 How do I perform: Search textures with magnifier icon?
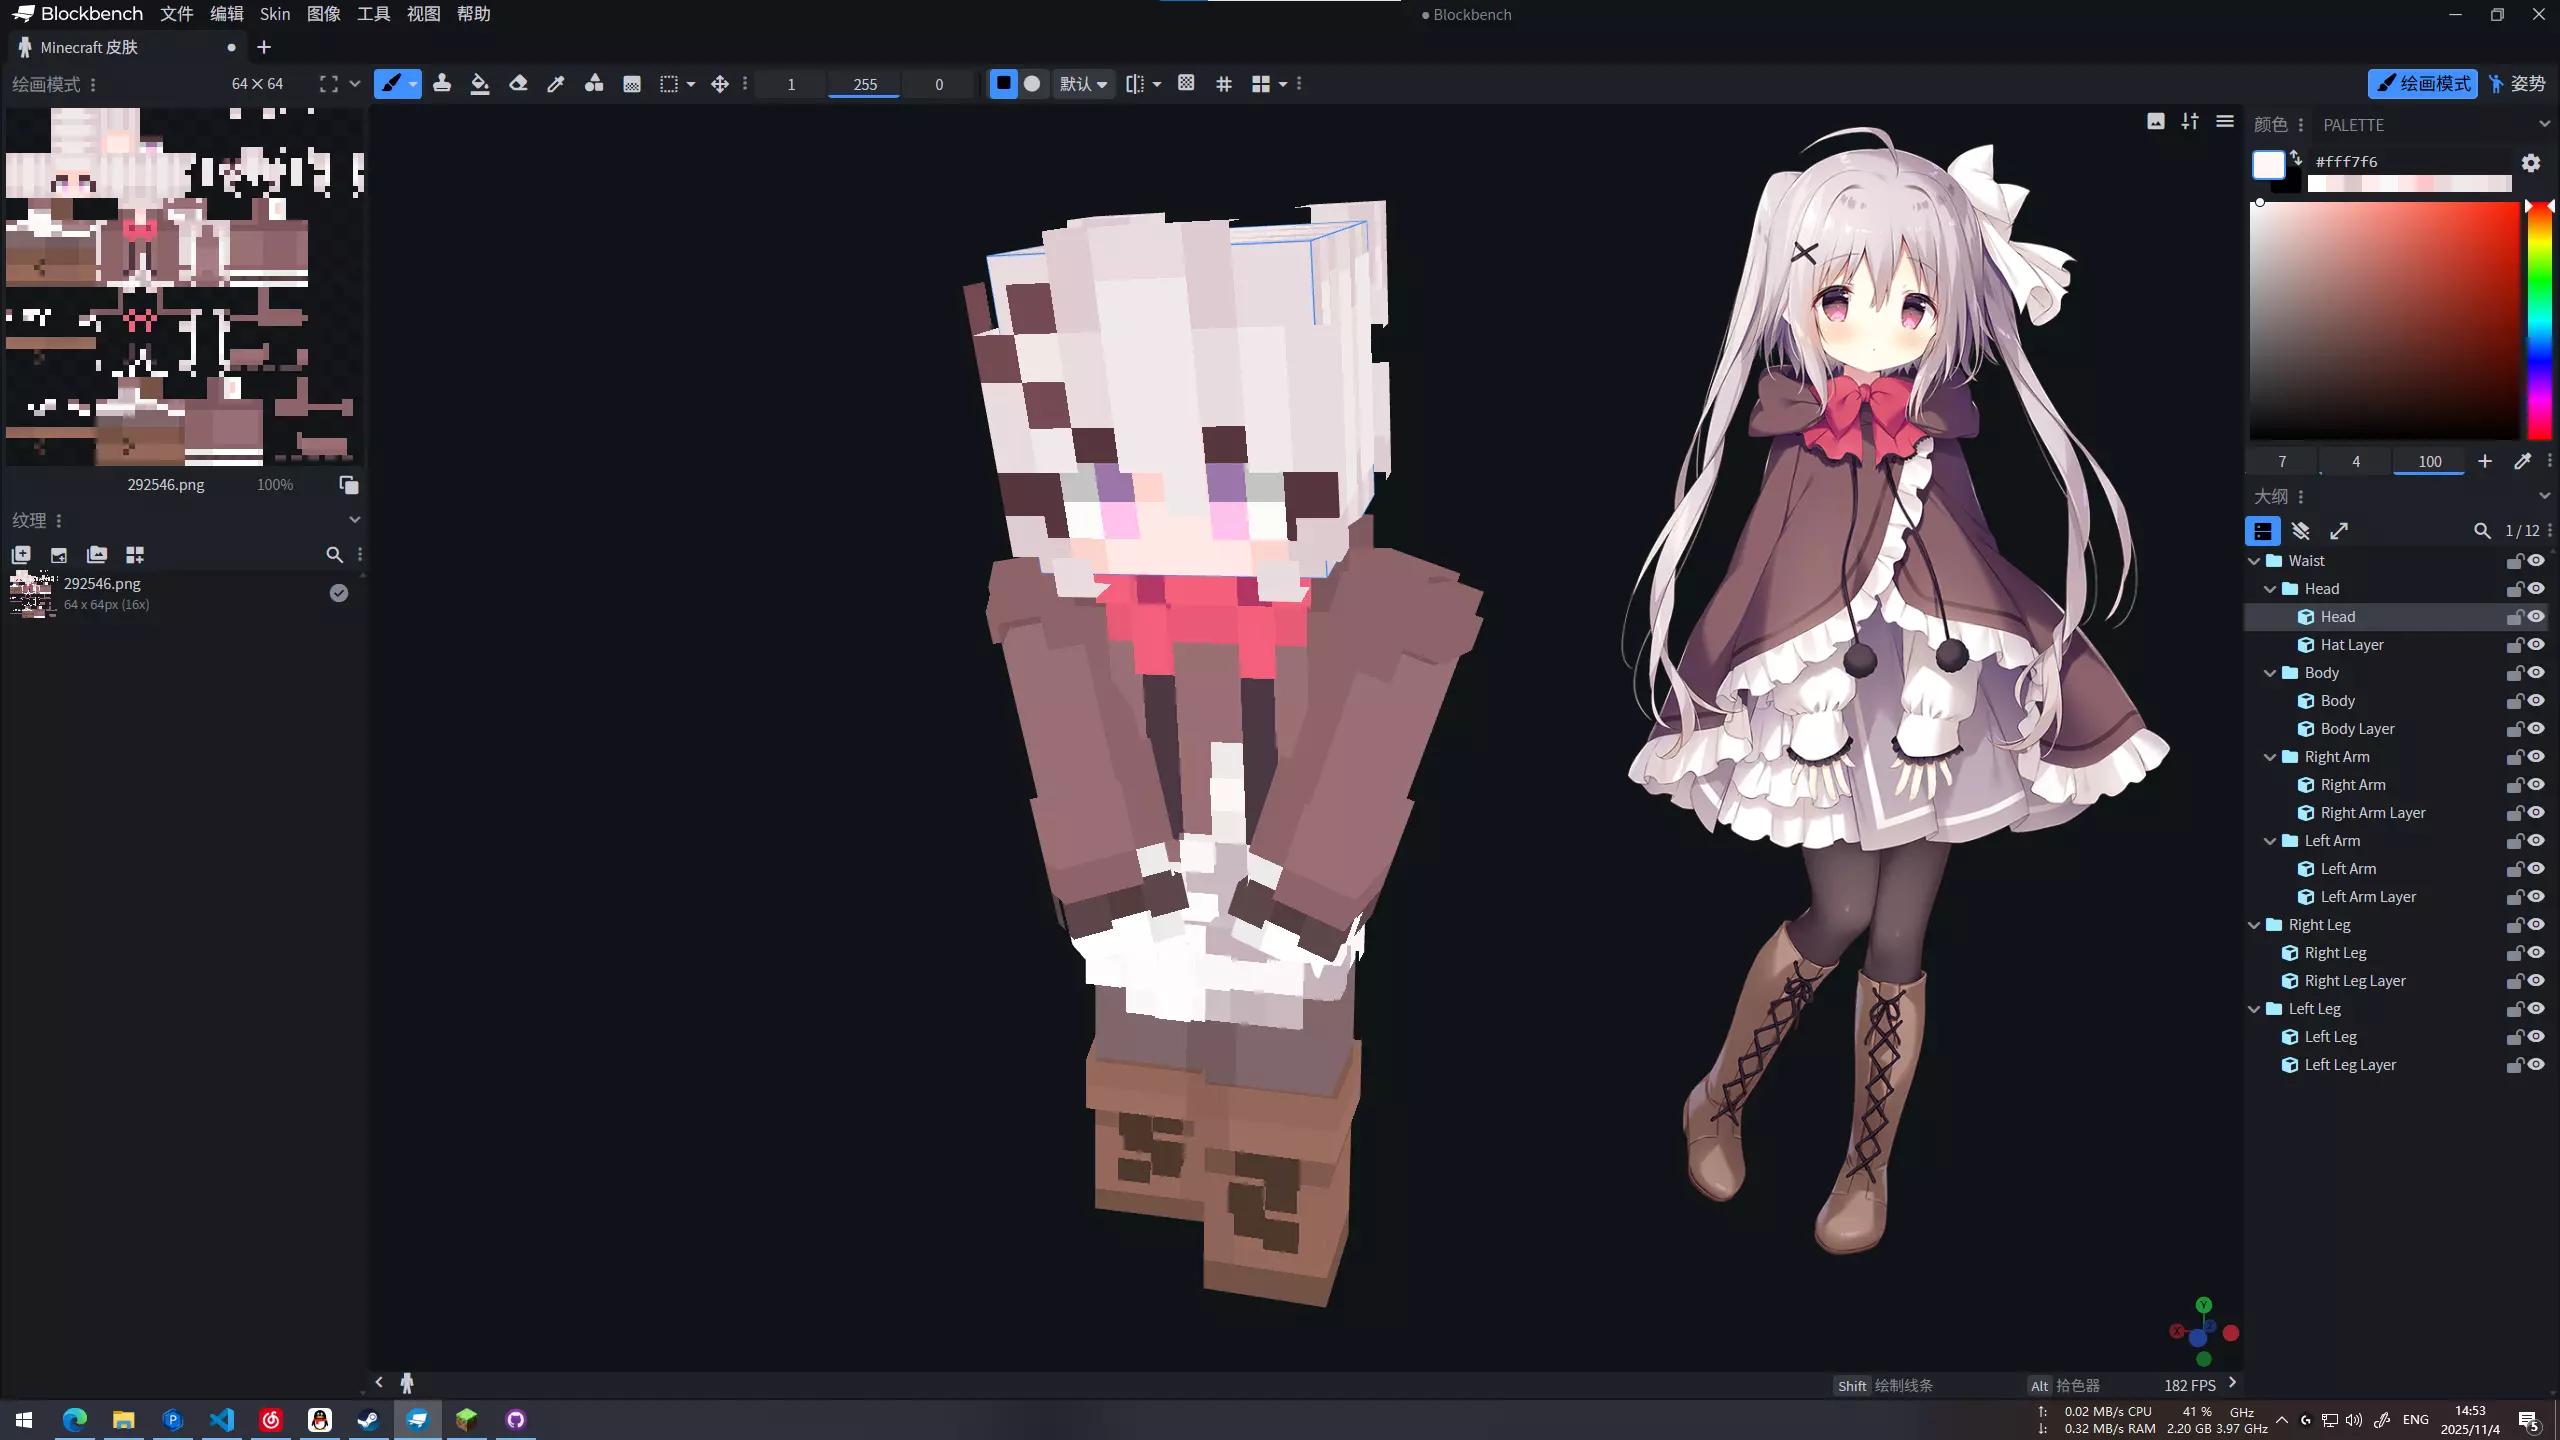coord(334,554)
